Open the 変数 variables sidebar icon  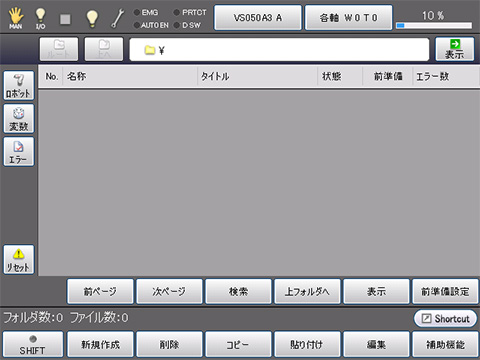(x=19, y=118)
